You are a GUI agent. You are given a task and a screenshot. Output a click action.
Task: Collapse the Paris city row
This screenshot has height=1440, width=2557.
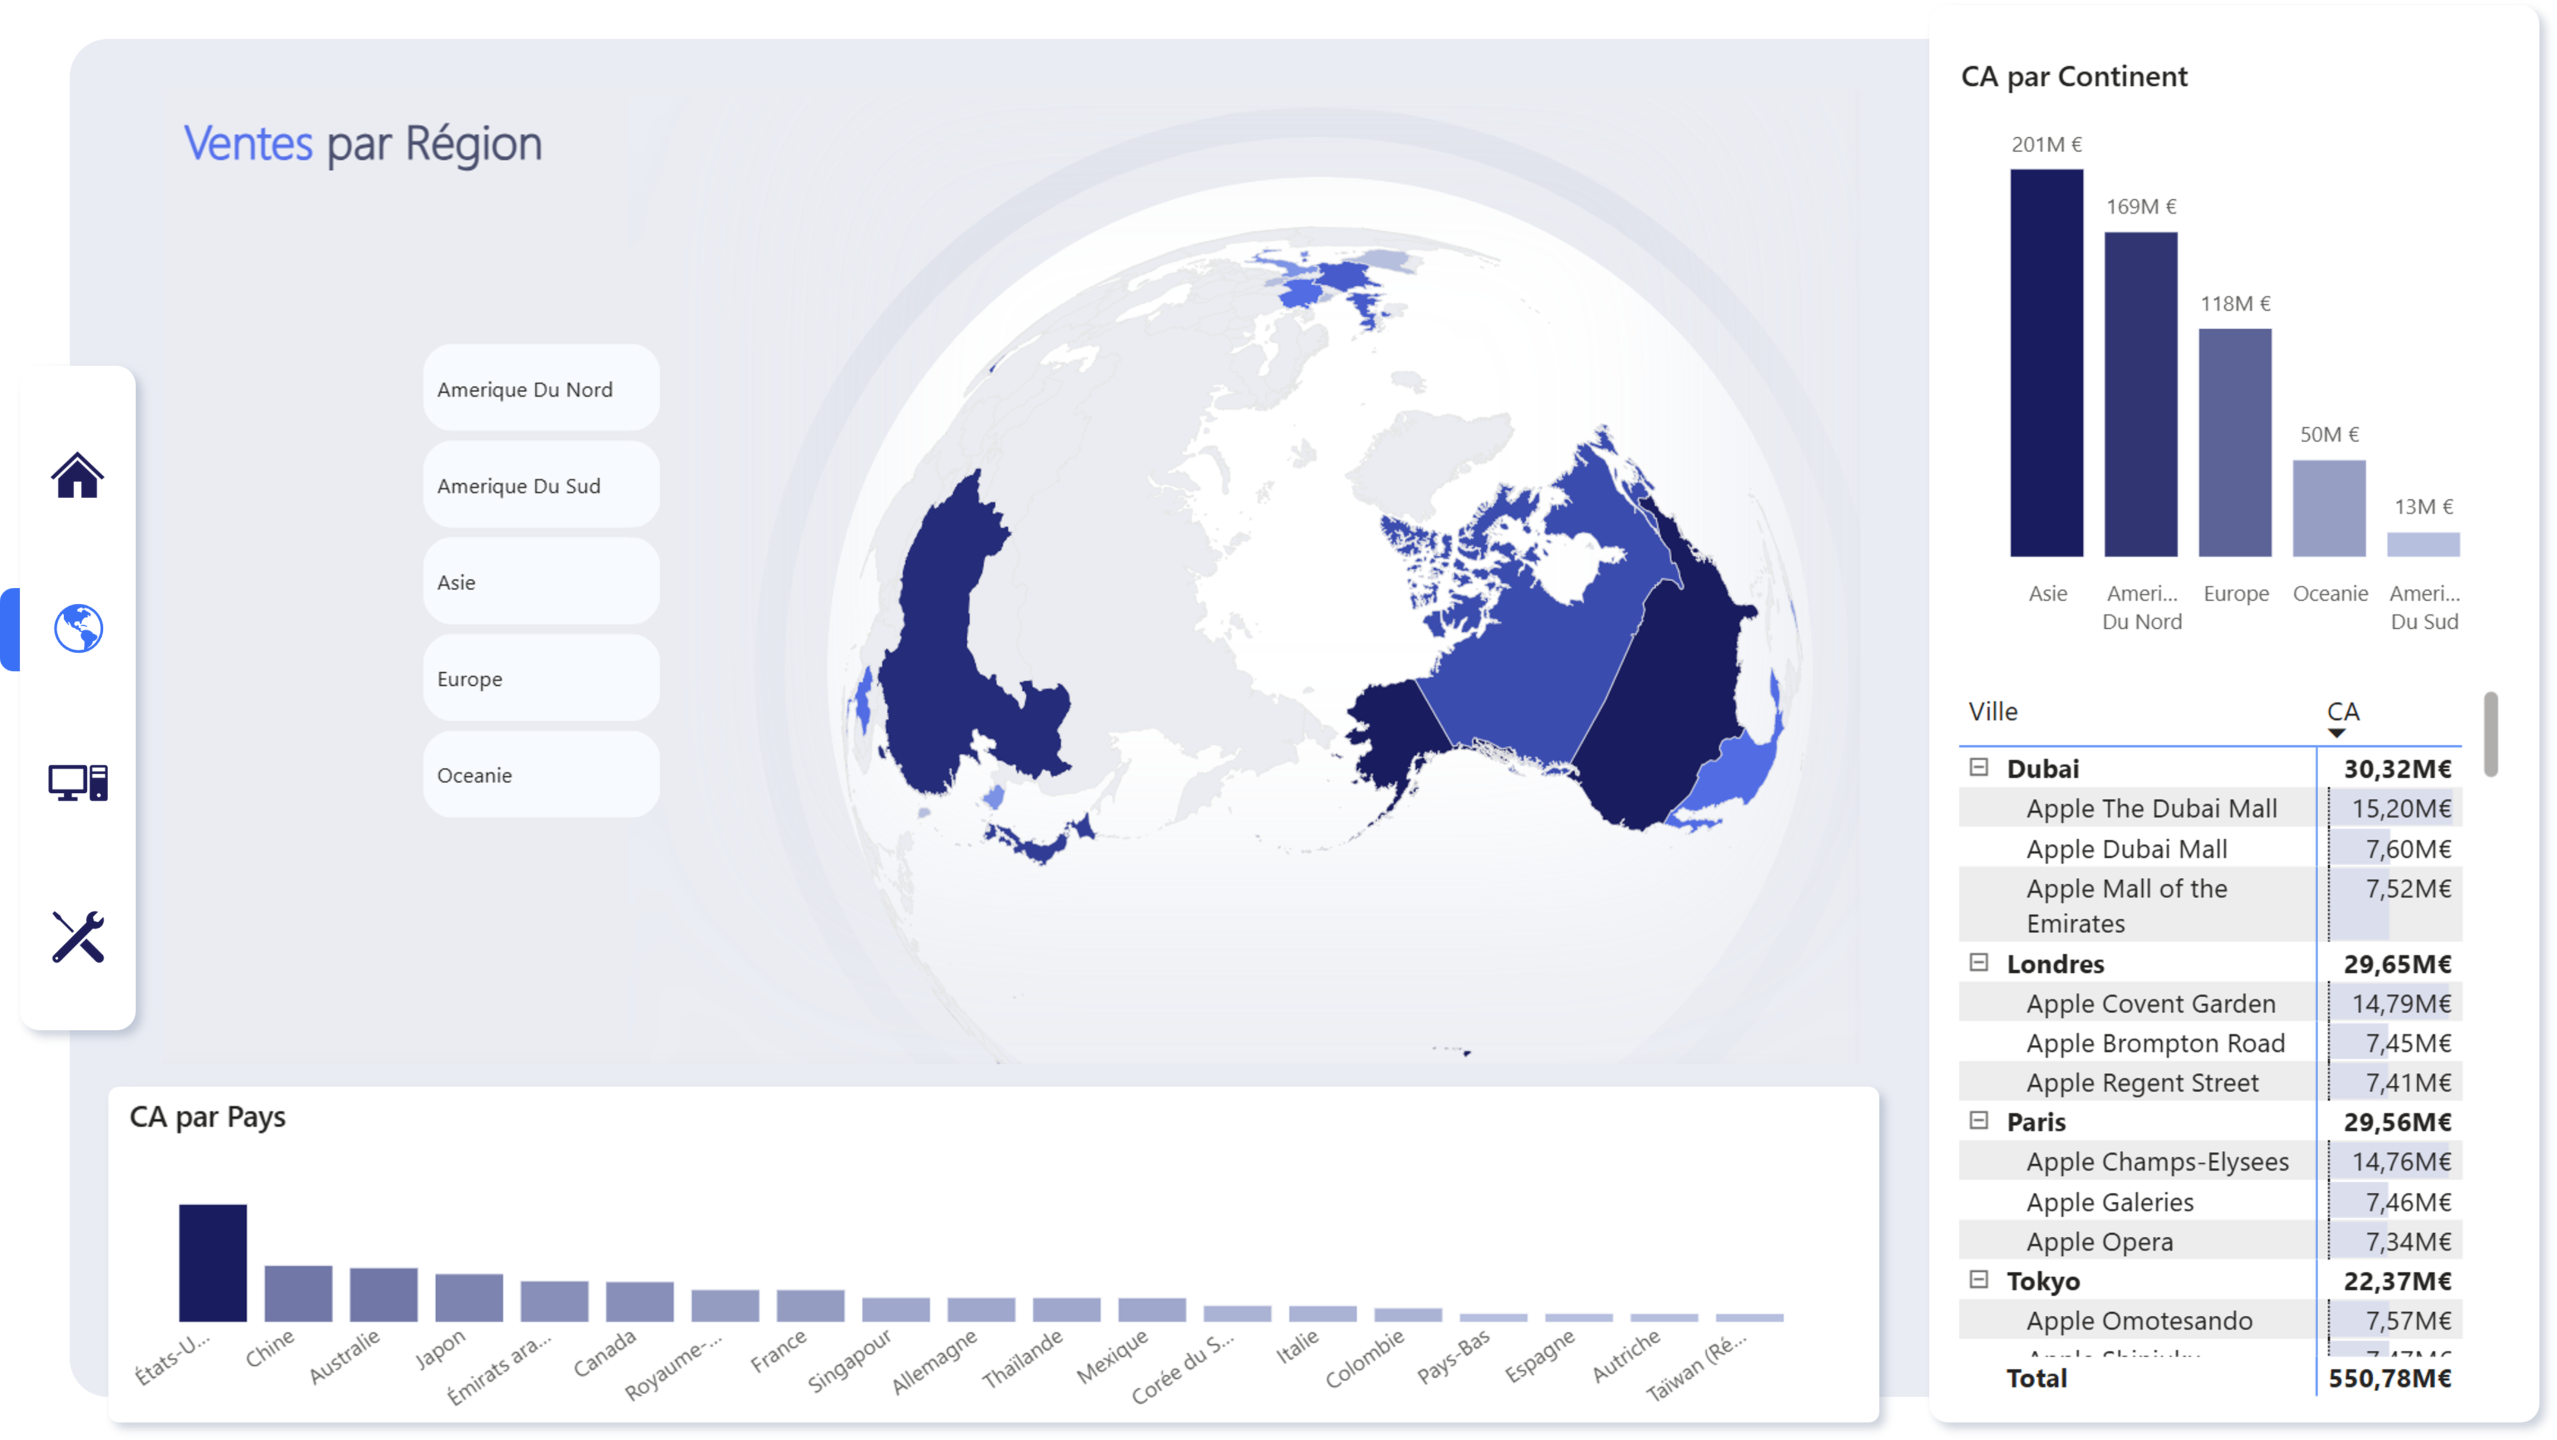[1978, 1120]
